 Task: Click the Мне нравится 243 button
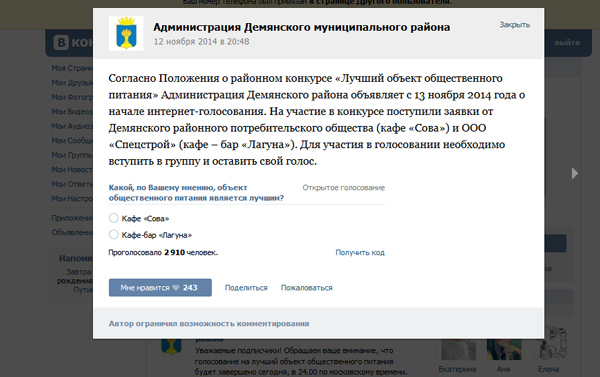[160, 287]
